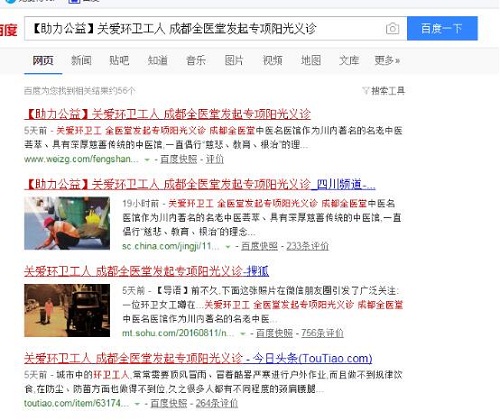Open the night street thumbnail image
500x420 pixels.
[67, 310]
